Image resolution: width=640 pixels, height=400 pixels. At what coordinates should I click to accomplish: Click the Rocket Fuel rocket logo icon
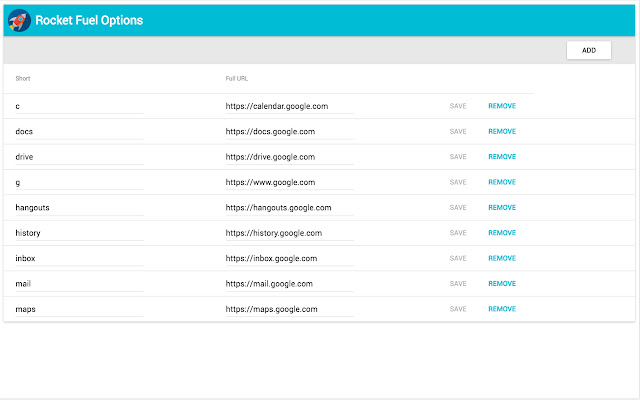tap(18, 20)
